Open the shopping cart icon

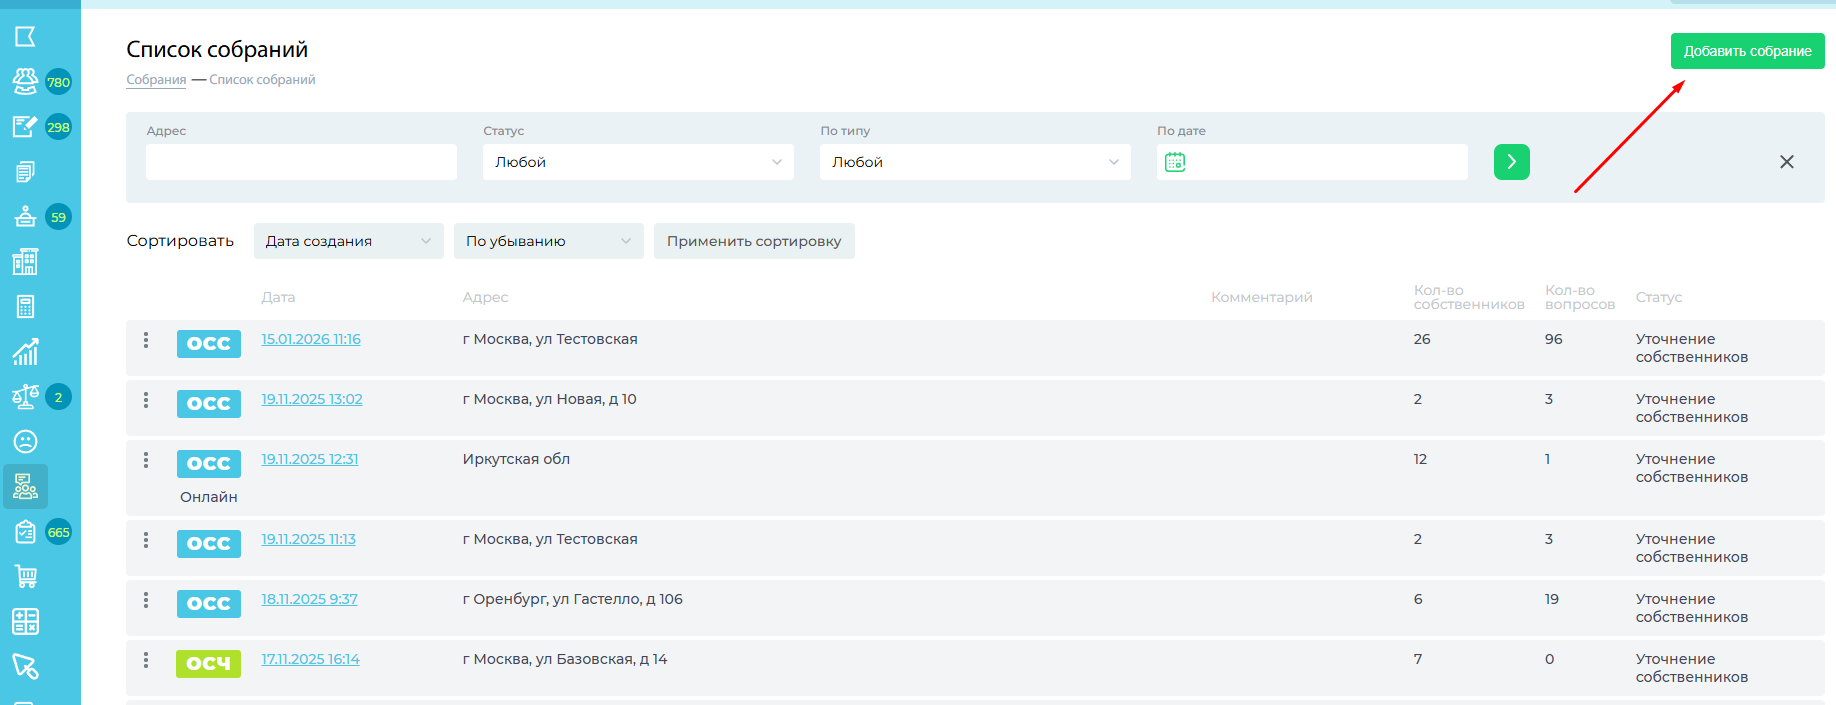(25, 577)
